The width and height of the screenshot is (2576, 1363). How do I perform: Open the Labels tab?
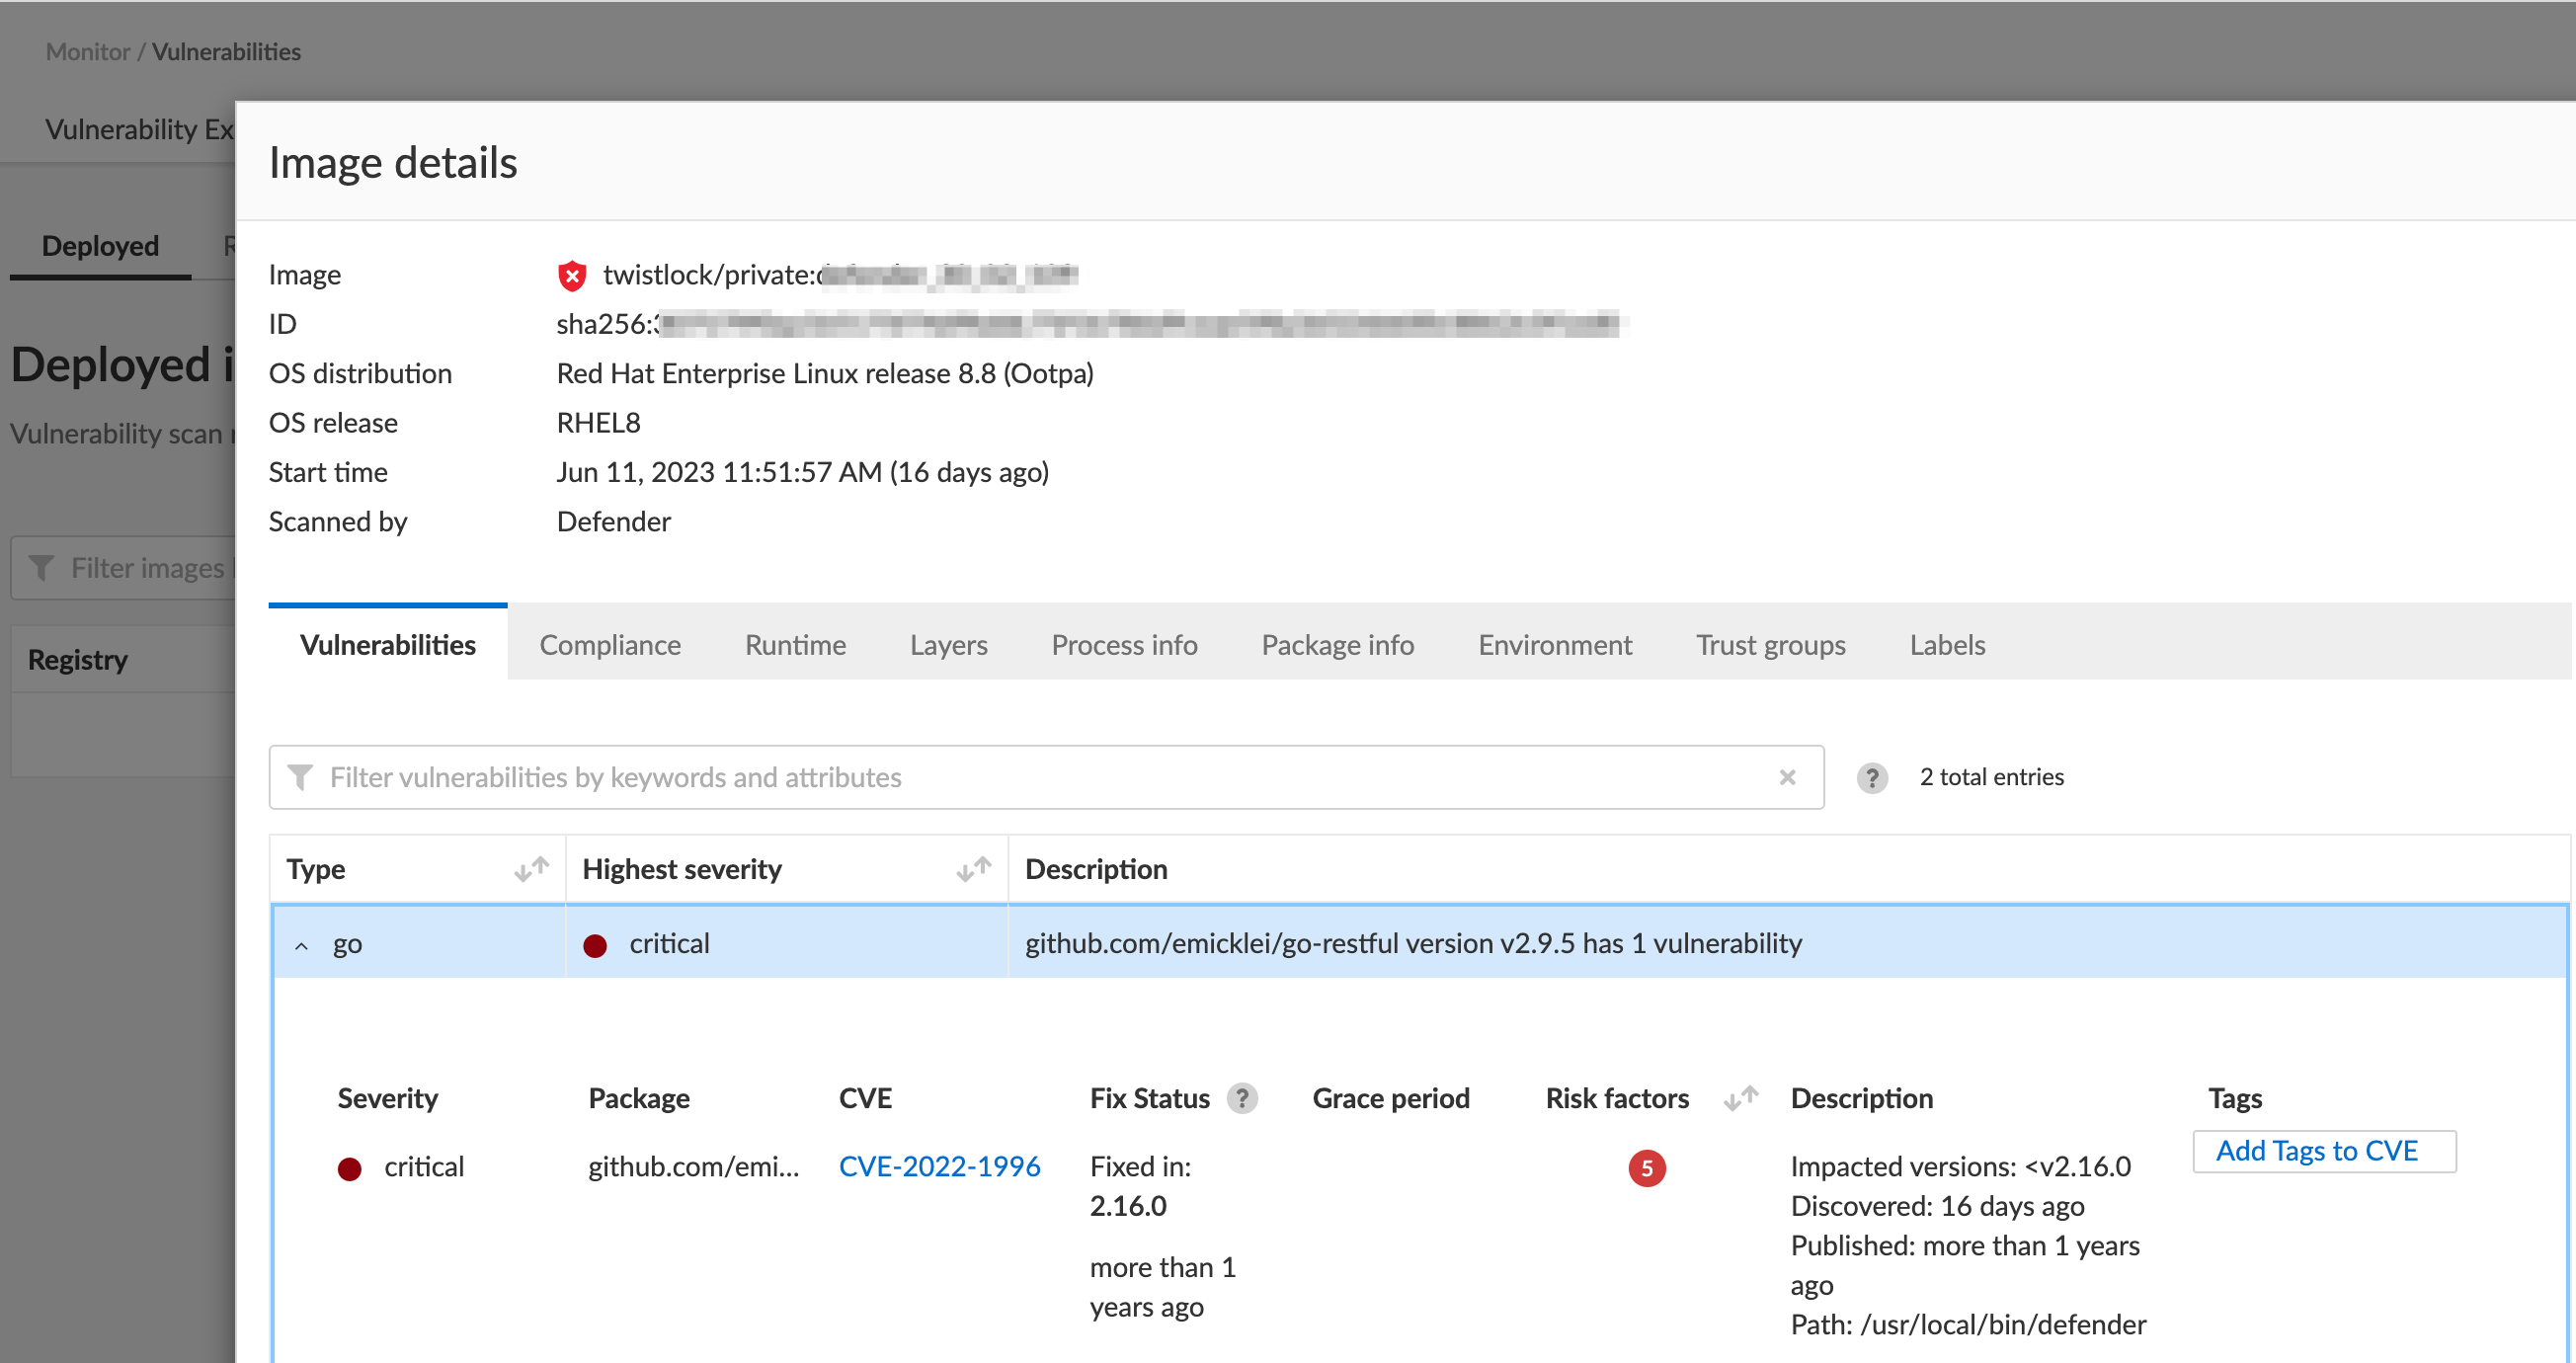tap(1947, 645)
